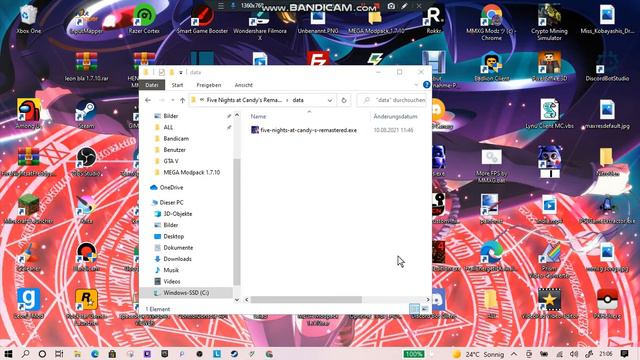This screenshot has width=640, height=360.
Task: Open the Windows Start menu
Action: click(x=8, y=354)
